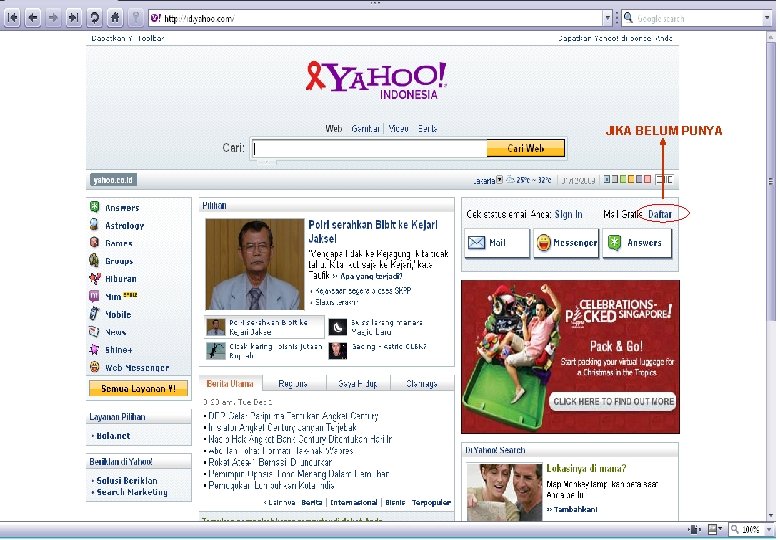Select the Gambar search tab
Image resolution: width=780 pixels, height=540 pixels.
pos(366,129)
